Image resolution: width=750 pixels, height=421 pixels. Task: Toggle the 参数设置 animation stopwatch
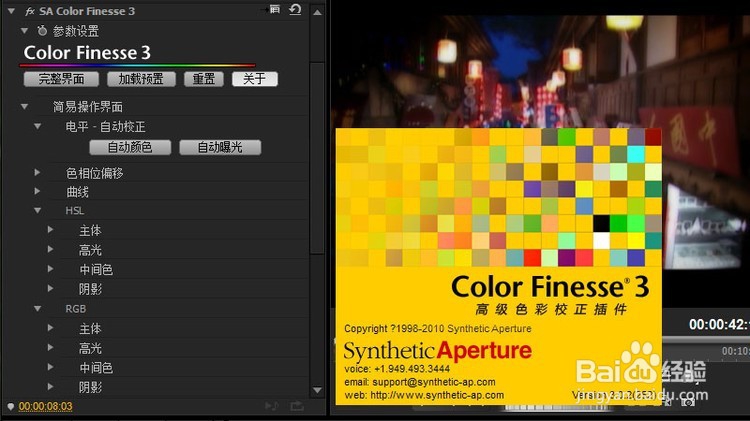(x=42, y=31)
